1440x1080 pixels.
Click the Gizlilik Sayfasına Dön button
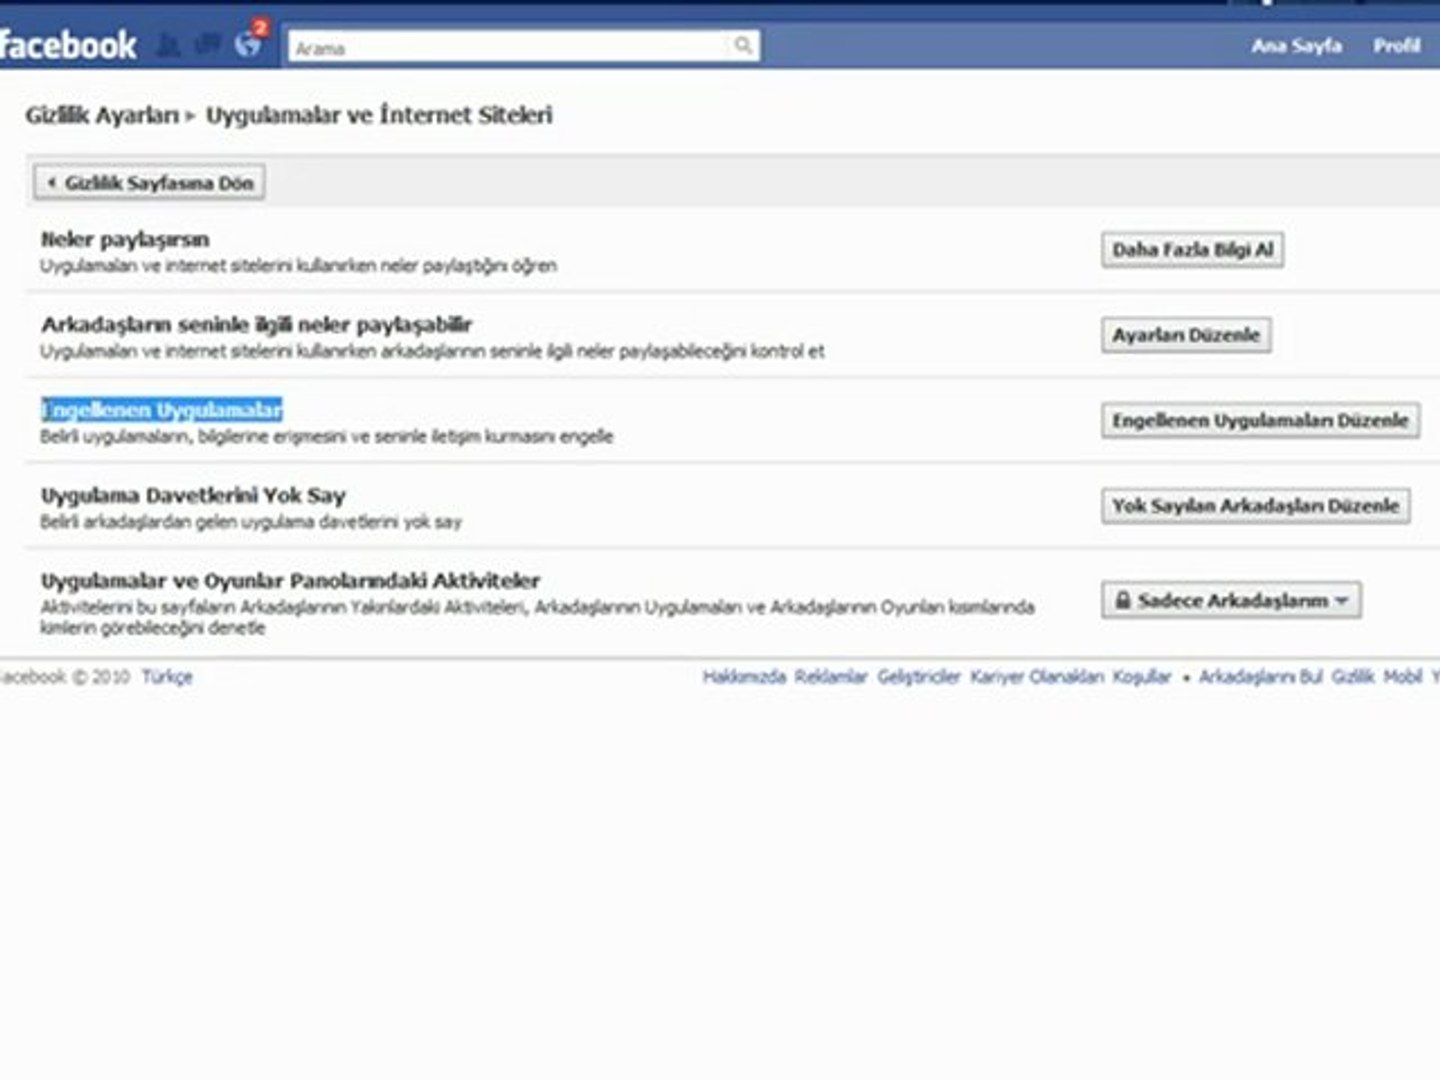pyautogui.click(x=150, y=183)
